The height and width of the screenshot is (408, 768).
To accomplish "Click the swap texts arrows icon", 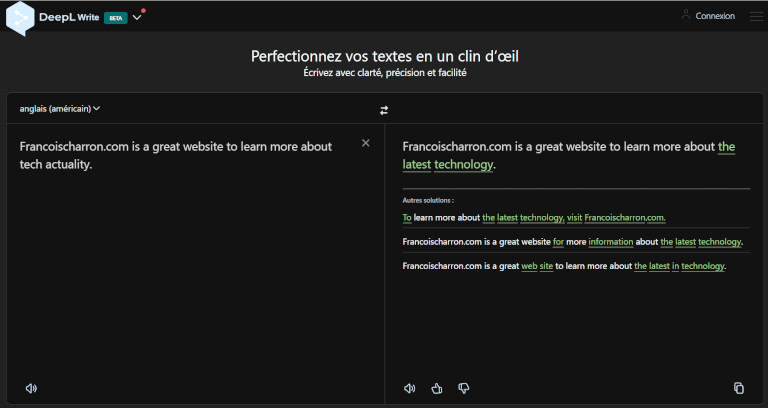I will coord(384,110).
